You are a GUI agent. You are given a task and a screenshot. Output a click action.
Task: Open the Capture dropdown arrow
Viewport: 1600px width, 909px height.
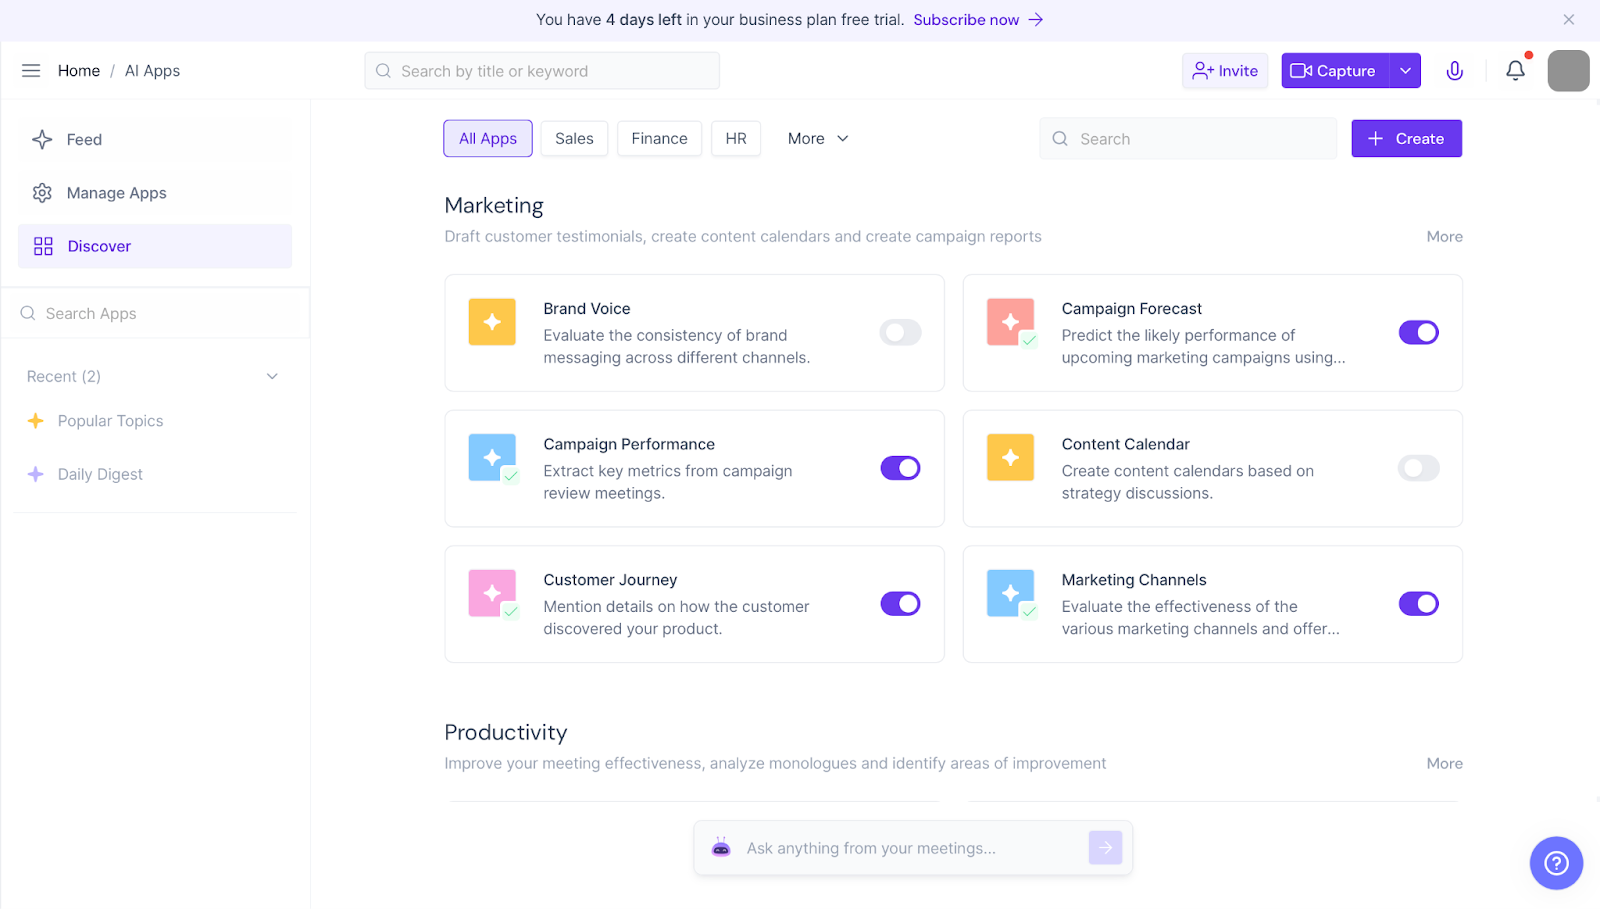1405,71
